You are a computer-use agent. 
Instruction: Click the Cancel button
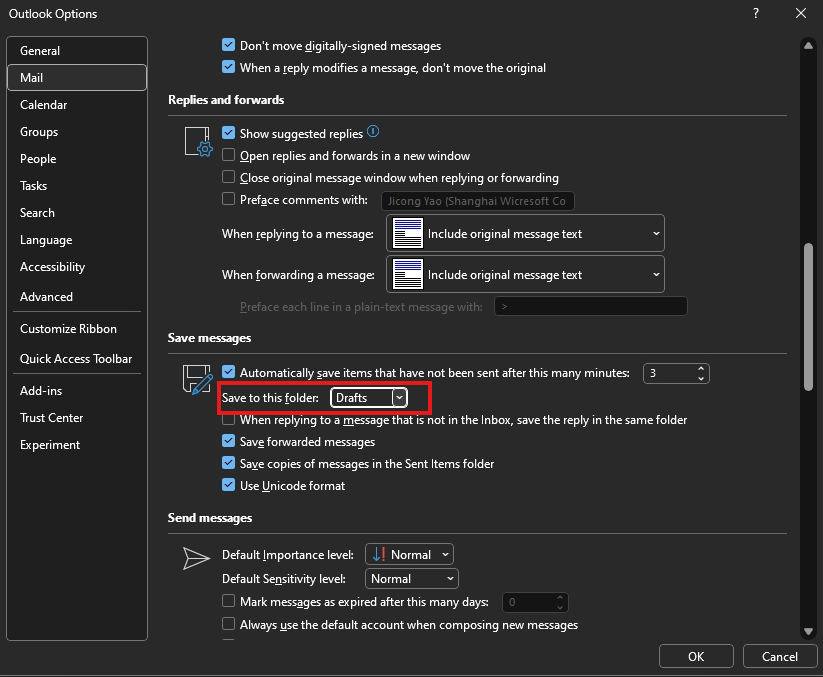coord(780,656)
